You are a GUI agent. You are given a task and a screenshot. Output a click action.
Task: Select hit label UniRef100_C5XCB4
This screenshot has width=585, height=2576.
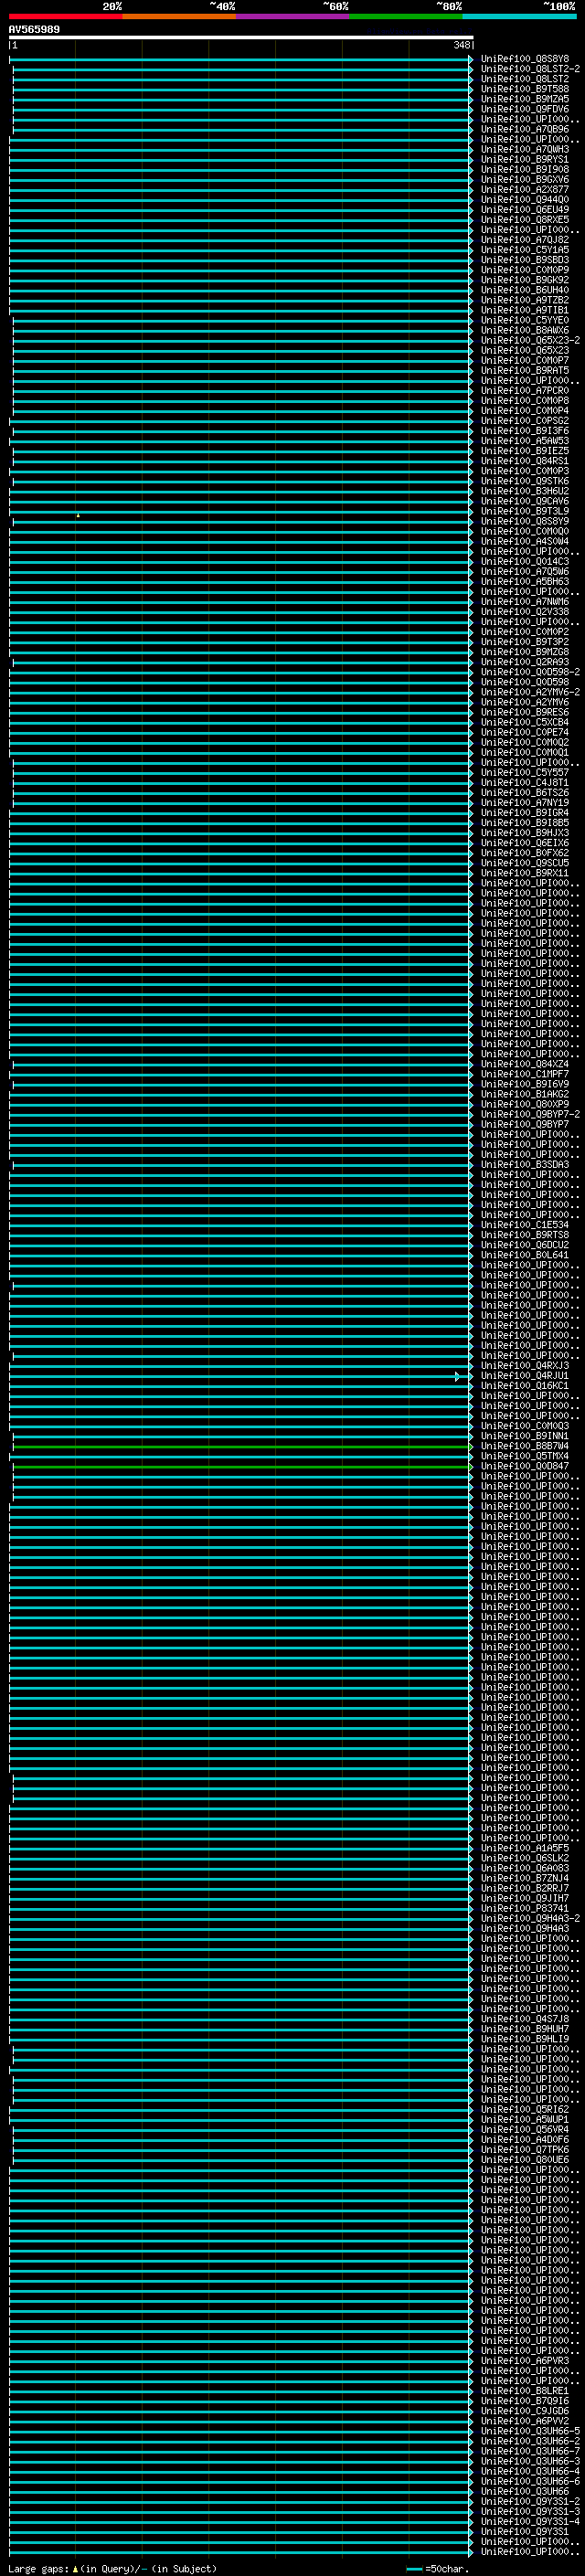[525, 722]
